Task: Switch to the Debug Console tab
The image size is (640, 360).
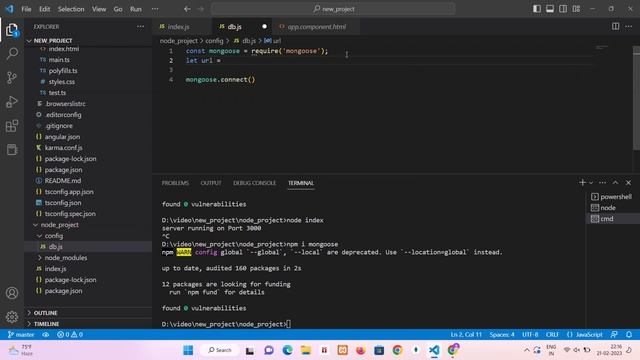Action: click(x=255, y=183)
